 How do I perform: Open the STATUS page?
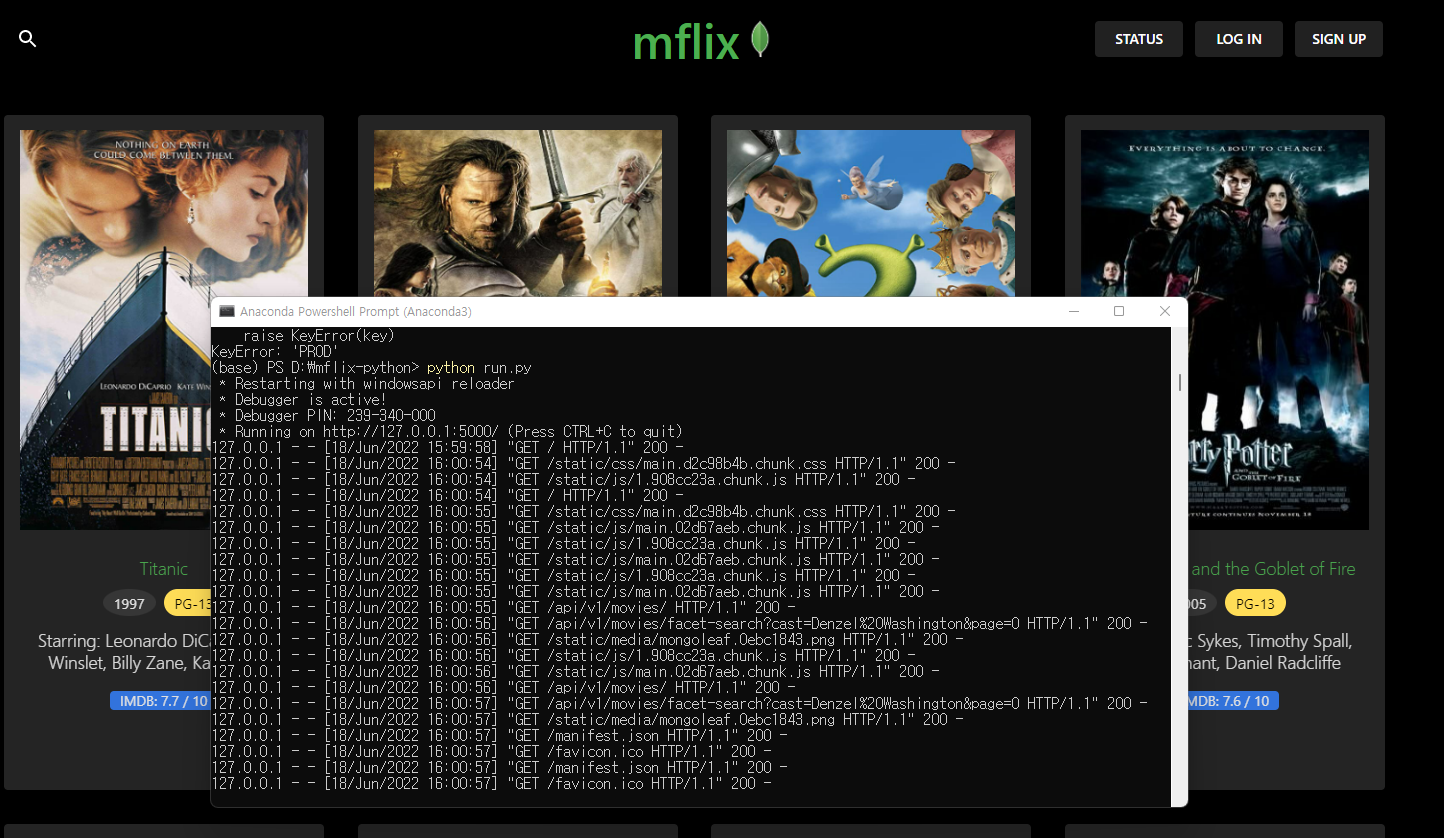point(1139,39)
